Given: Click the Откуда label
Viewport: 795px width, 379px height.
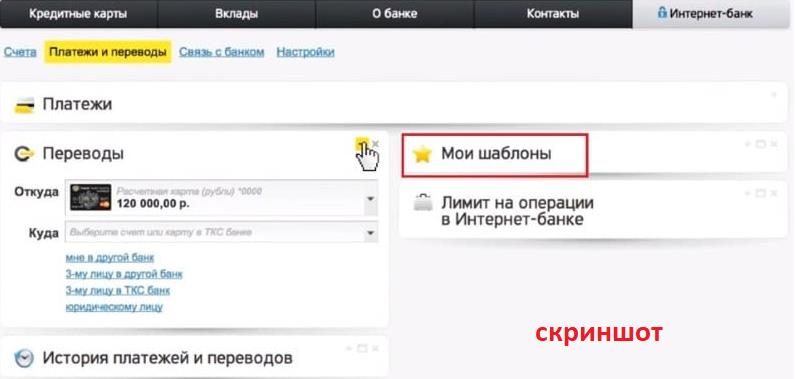Looking at the screenshot, I should [x=37, y=193].
